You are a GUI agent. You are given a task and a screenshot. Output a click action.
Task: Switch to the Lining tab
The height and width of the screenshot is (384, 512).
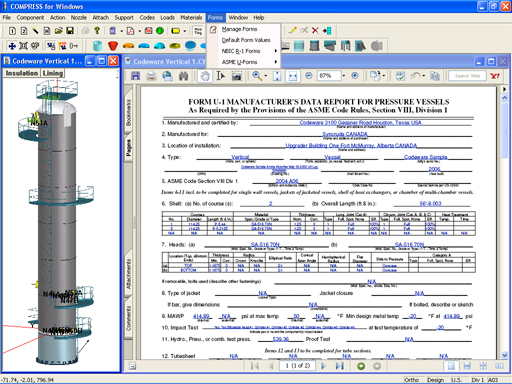[x=53, y=73]
